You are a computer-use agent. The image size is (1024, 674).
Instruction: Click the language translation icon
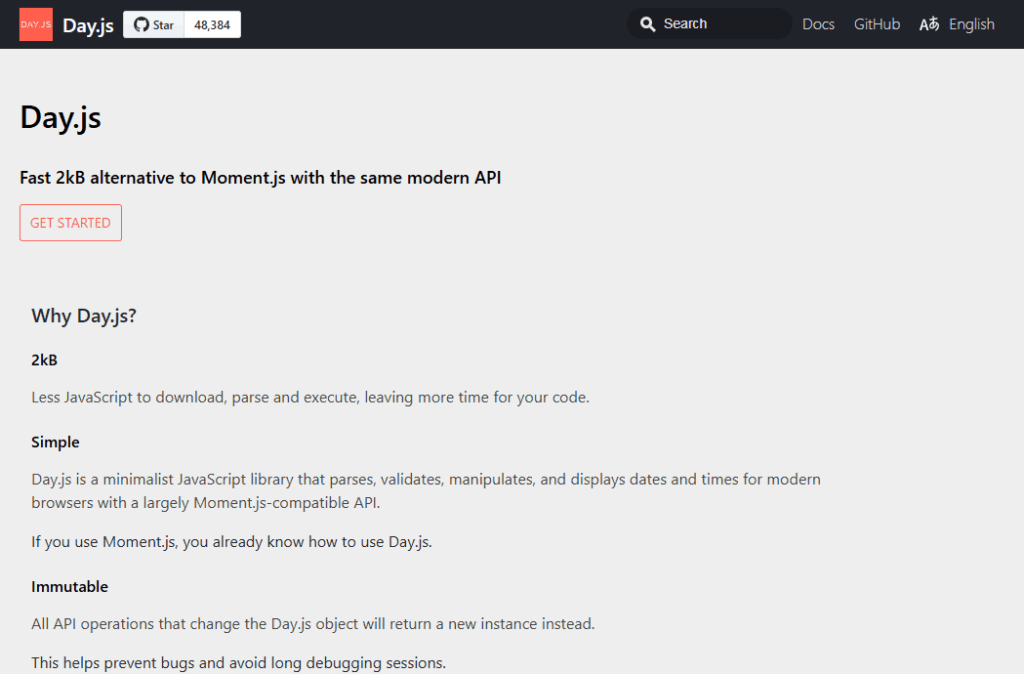929,25
